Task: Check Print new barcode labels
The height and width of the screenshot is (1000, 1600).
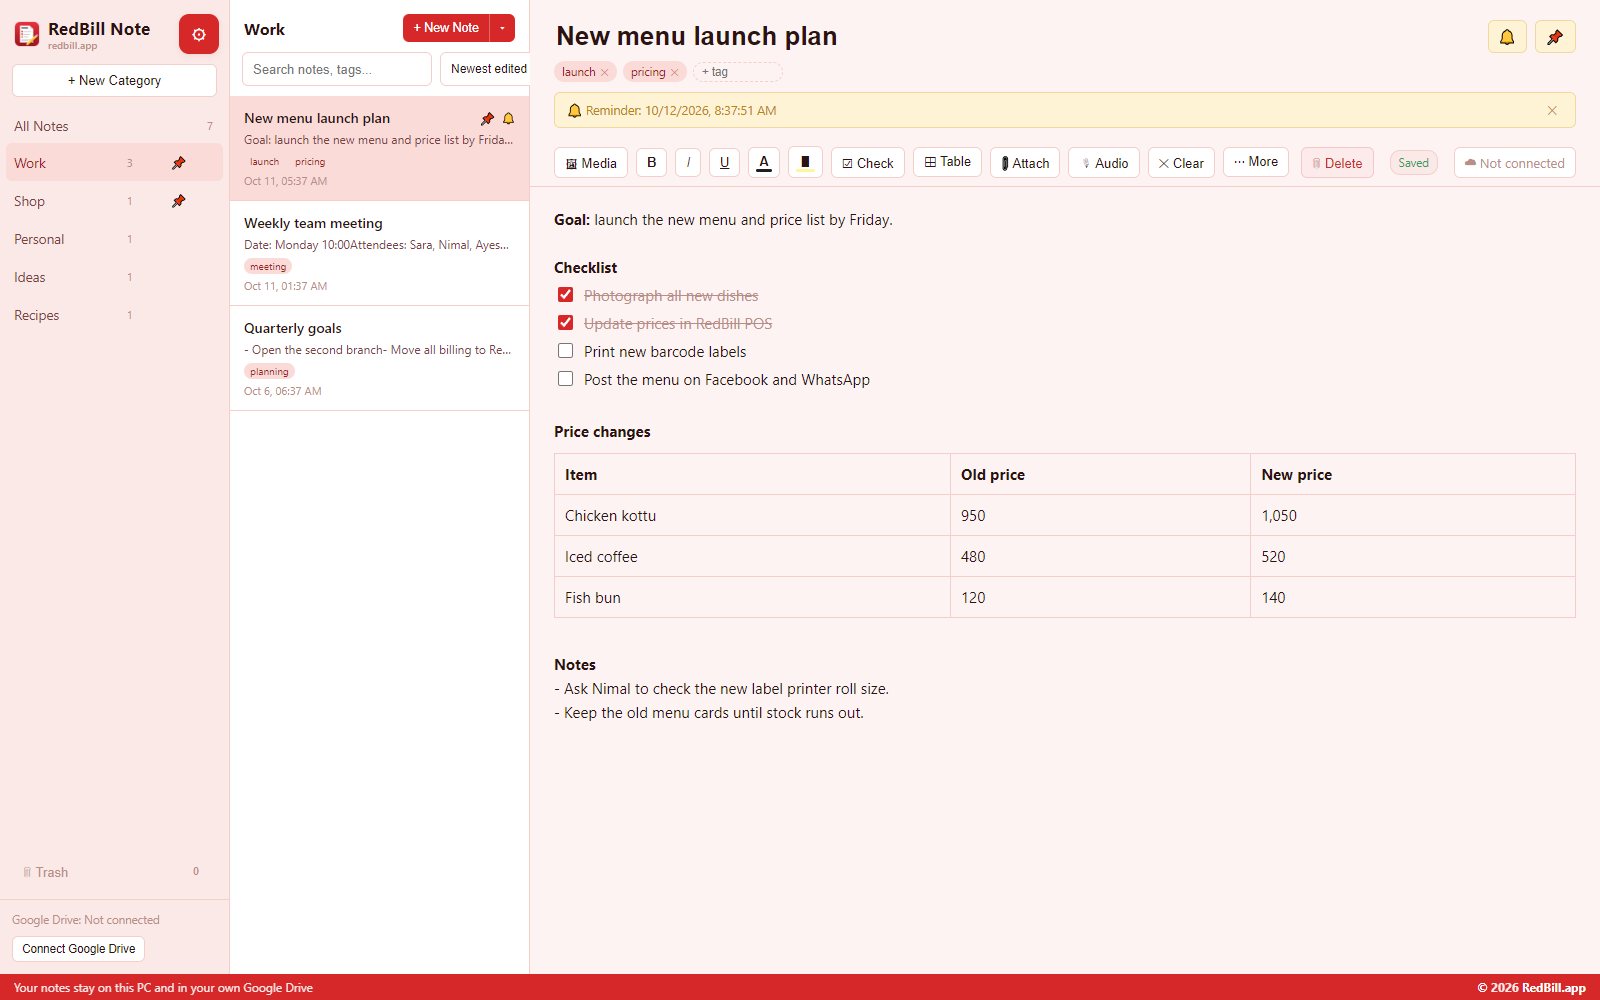Action: coord(566,351)
